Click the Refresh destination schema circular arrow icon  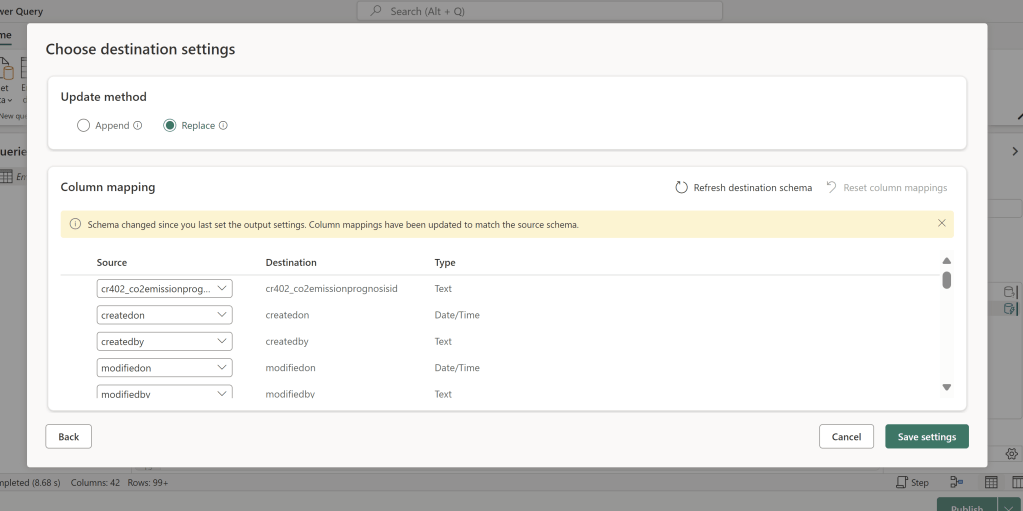pyautogui.click(x=682, y=187)
